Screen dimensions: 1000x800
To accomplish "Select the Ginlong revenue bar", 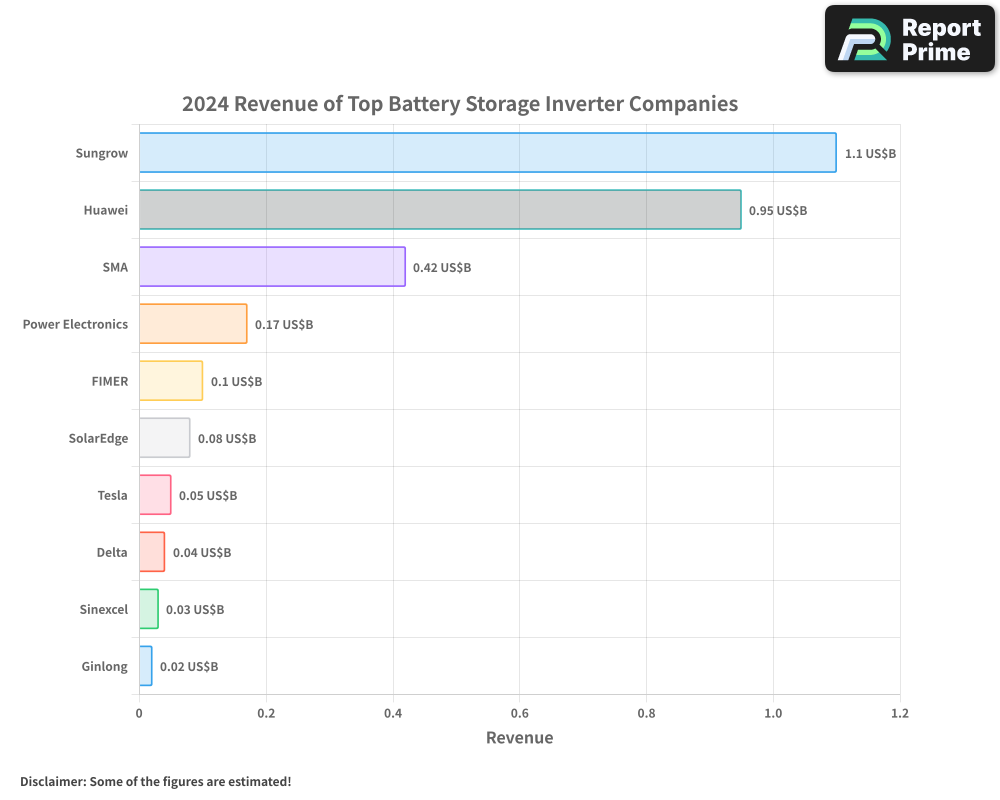I will pyautogui.click(x=146, y=666).
